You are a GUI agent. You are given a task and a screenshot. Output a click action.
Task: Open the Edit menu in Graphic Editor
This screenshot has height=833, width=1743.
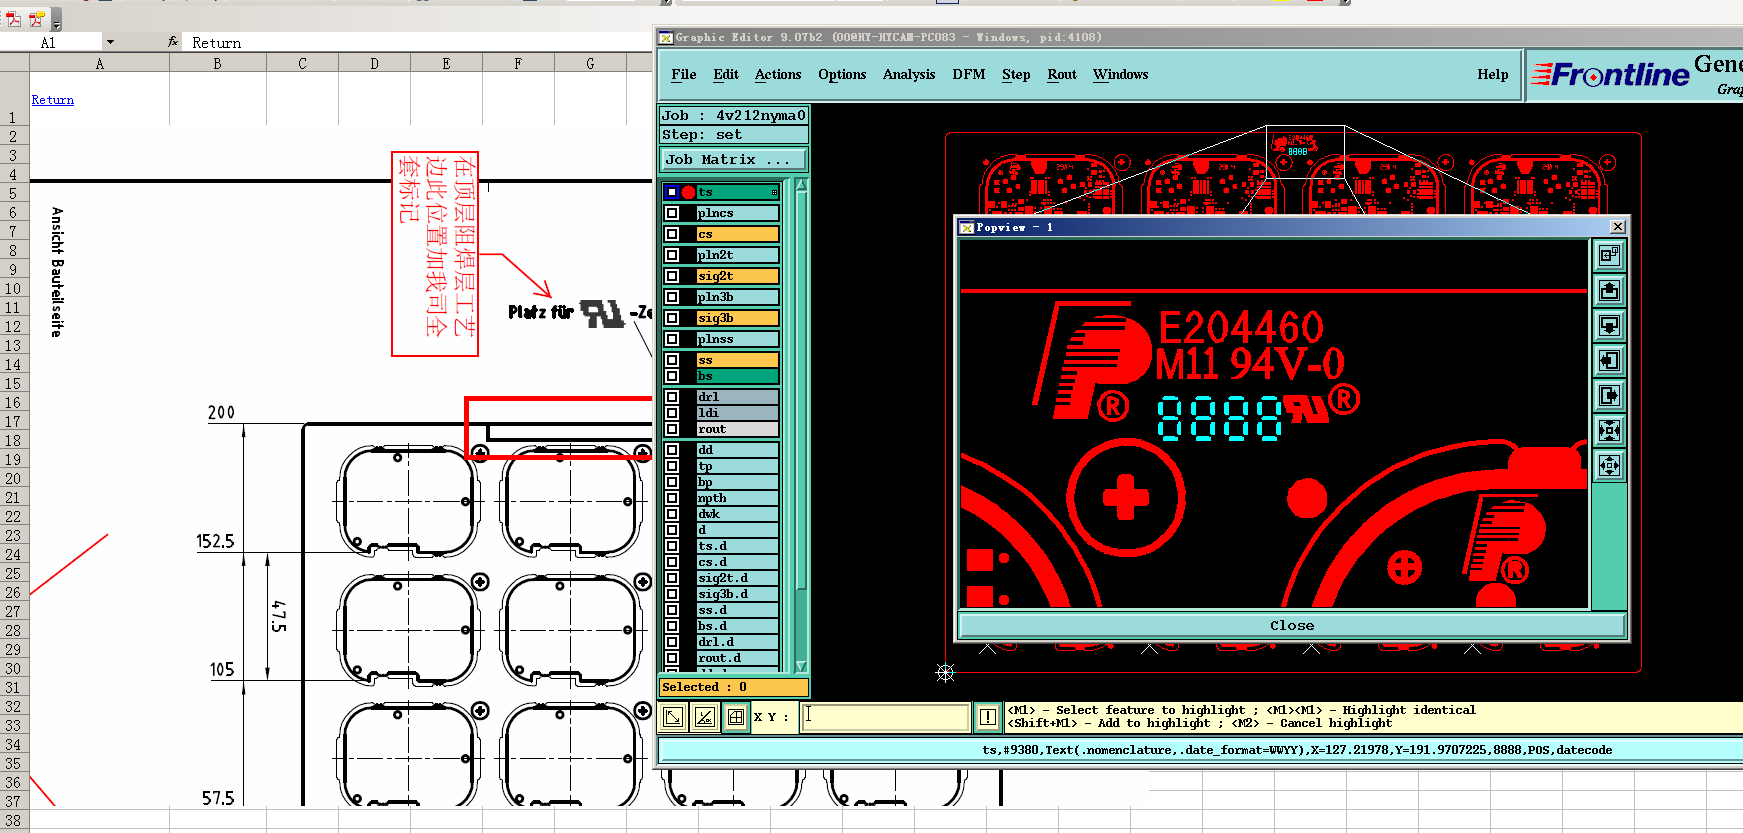point(726,75)
